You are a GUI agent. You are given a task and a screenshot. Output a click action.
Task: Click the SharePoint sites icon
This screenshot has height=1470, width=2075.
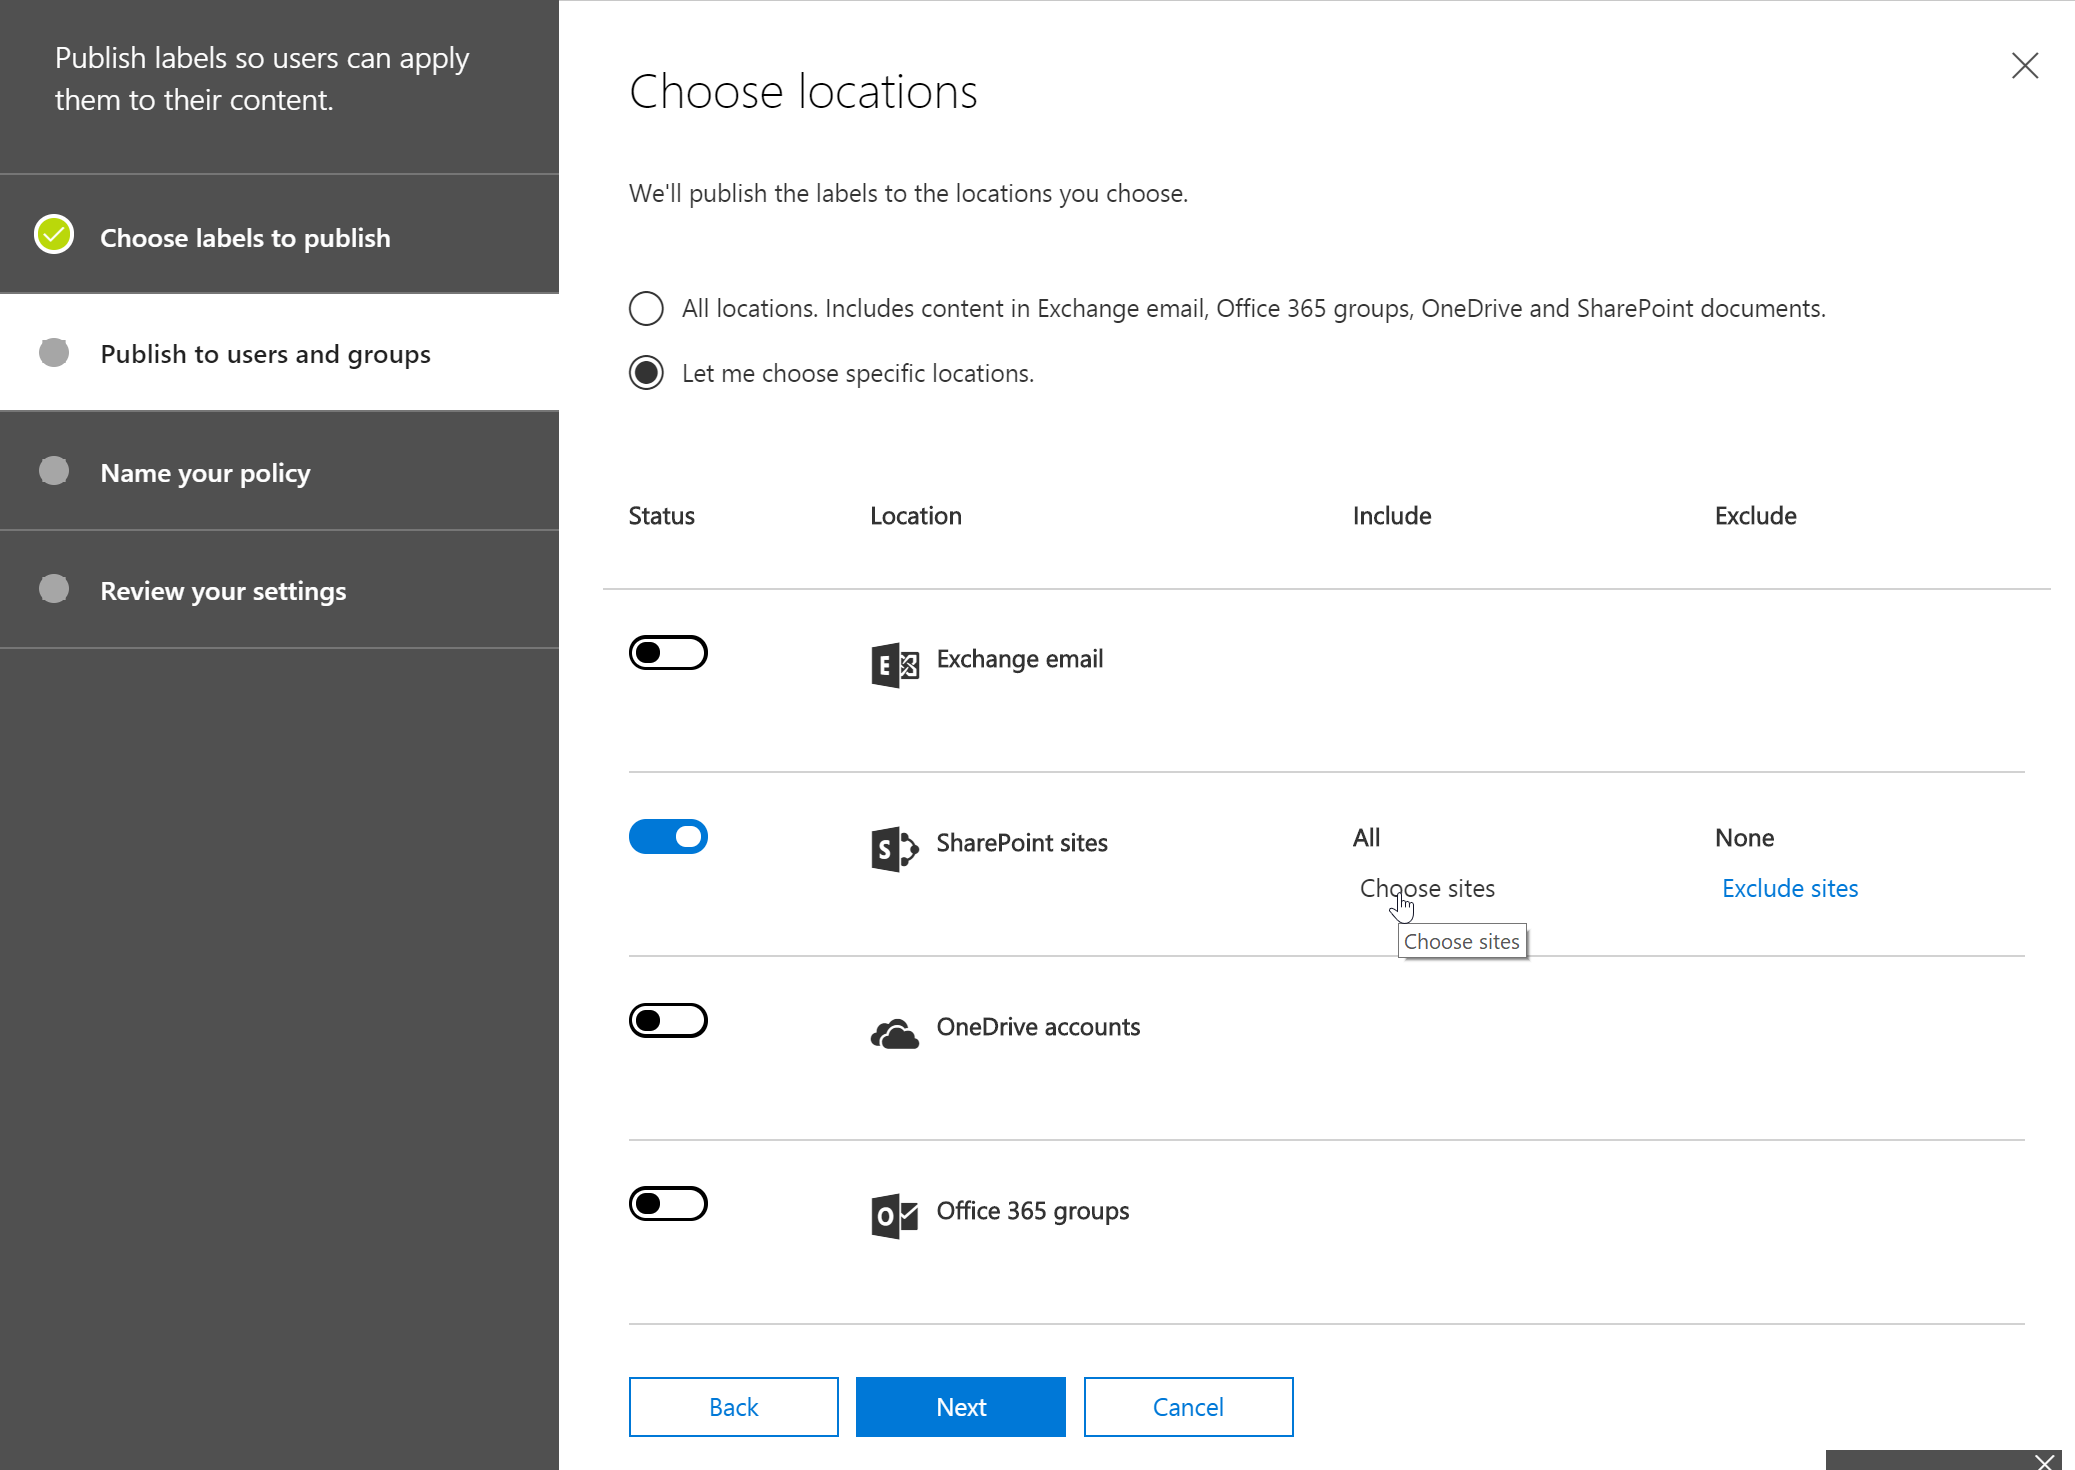894,848
